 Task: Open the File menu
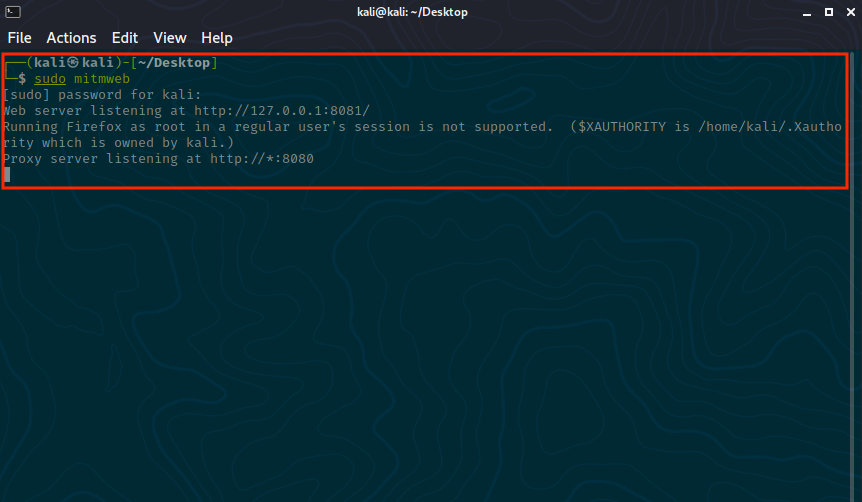pos(19,38)
